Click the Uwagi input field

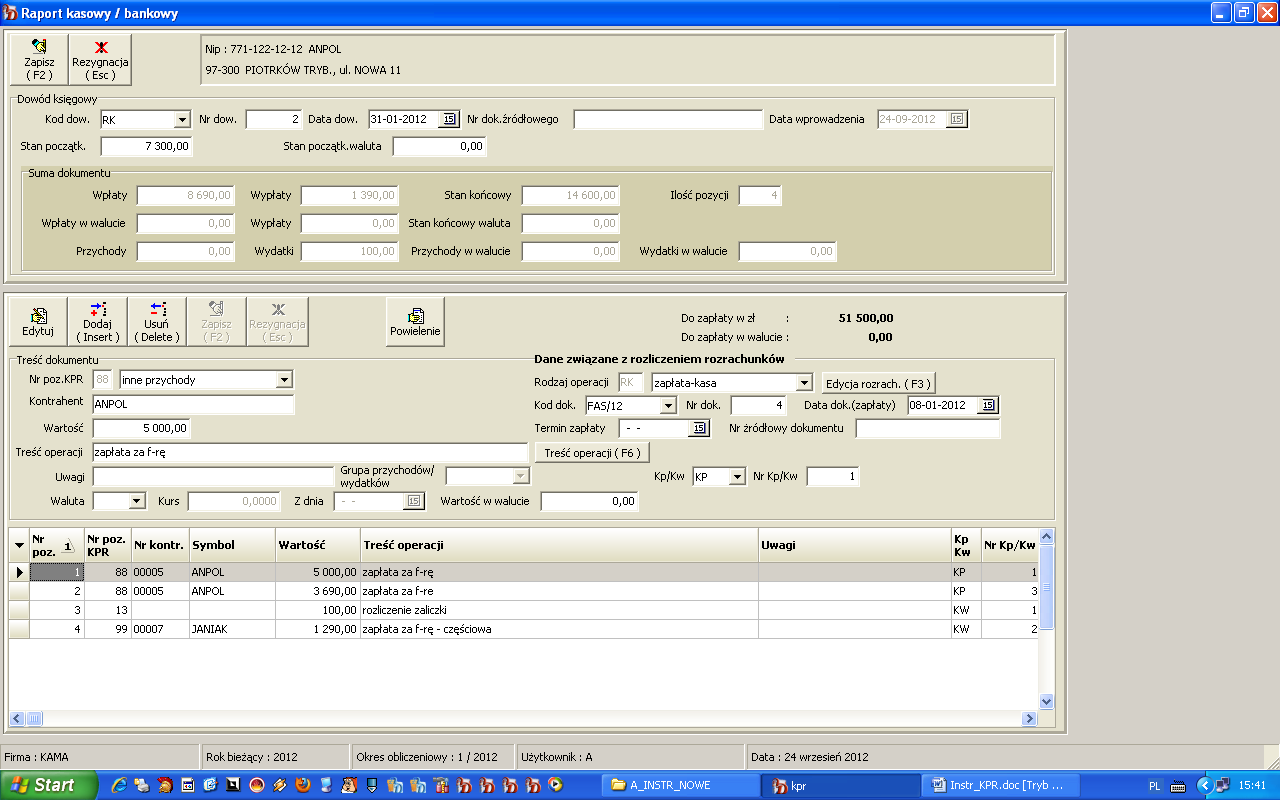[213, 477]
